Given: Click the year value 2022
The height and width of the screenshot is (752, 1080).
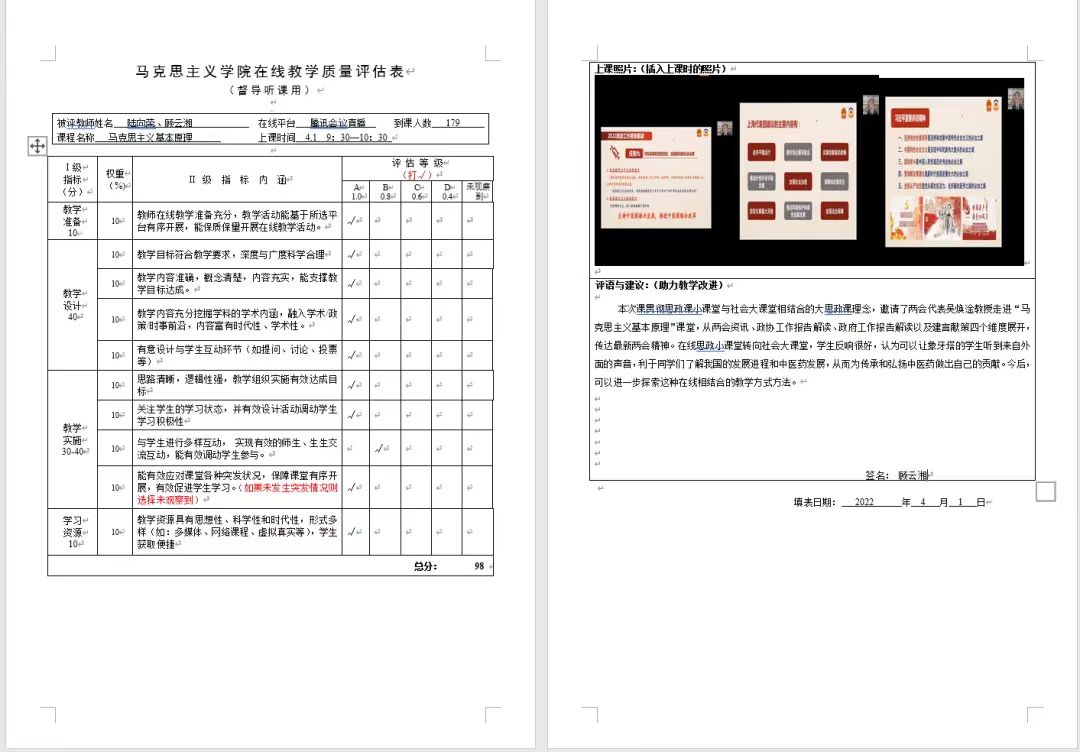Looking at the screenshot, I should point(864,502).
